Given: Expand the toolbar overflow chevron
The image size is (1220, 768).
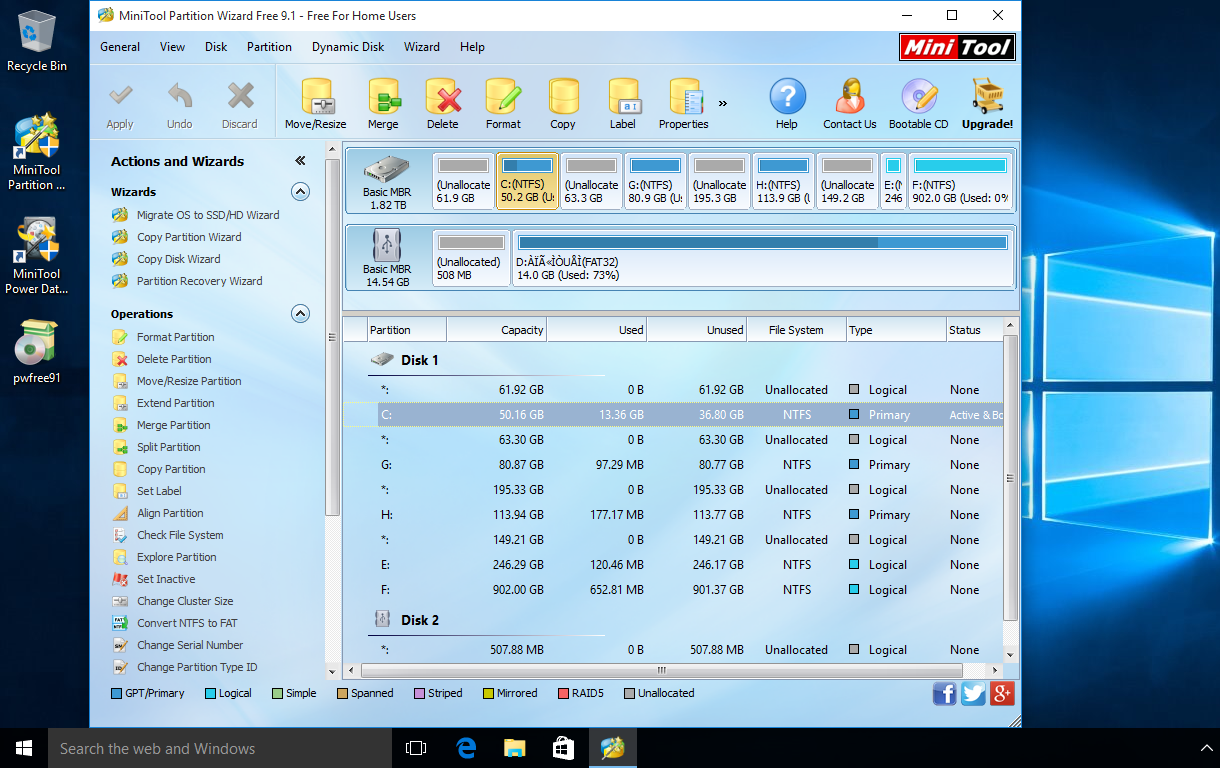Looking at the screenshot, I should [x=723, y=103].
